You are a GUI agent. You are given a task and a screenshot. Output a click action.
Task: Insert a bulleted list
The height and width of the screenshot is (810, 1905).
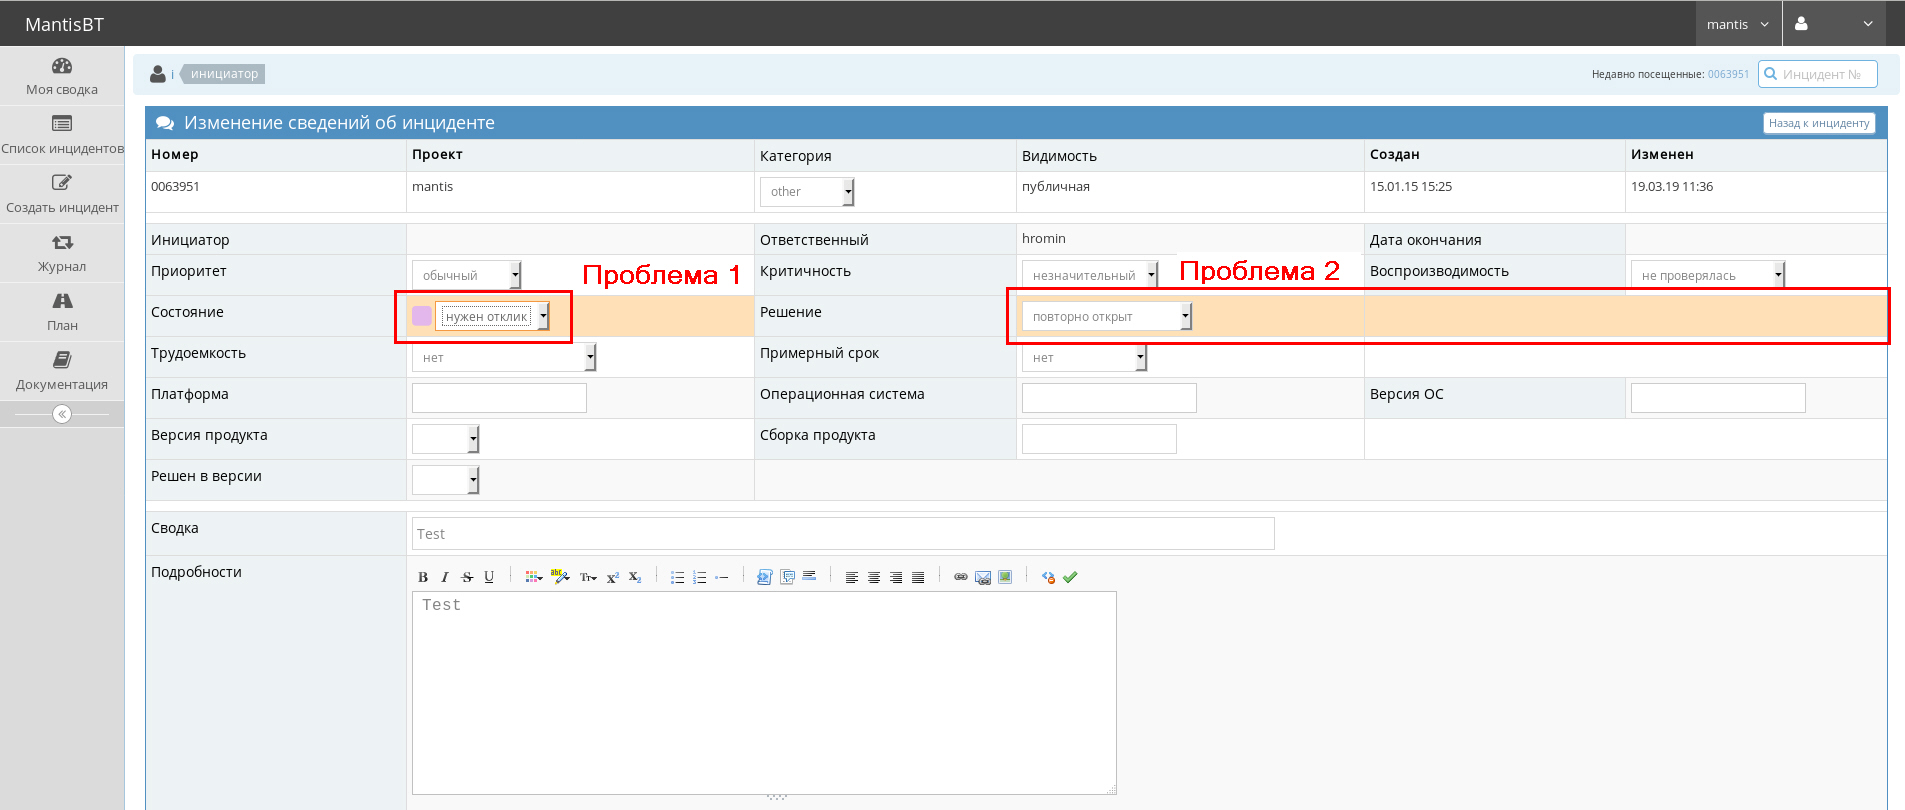(677, 577)
